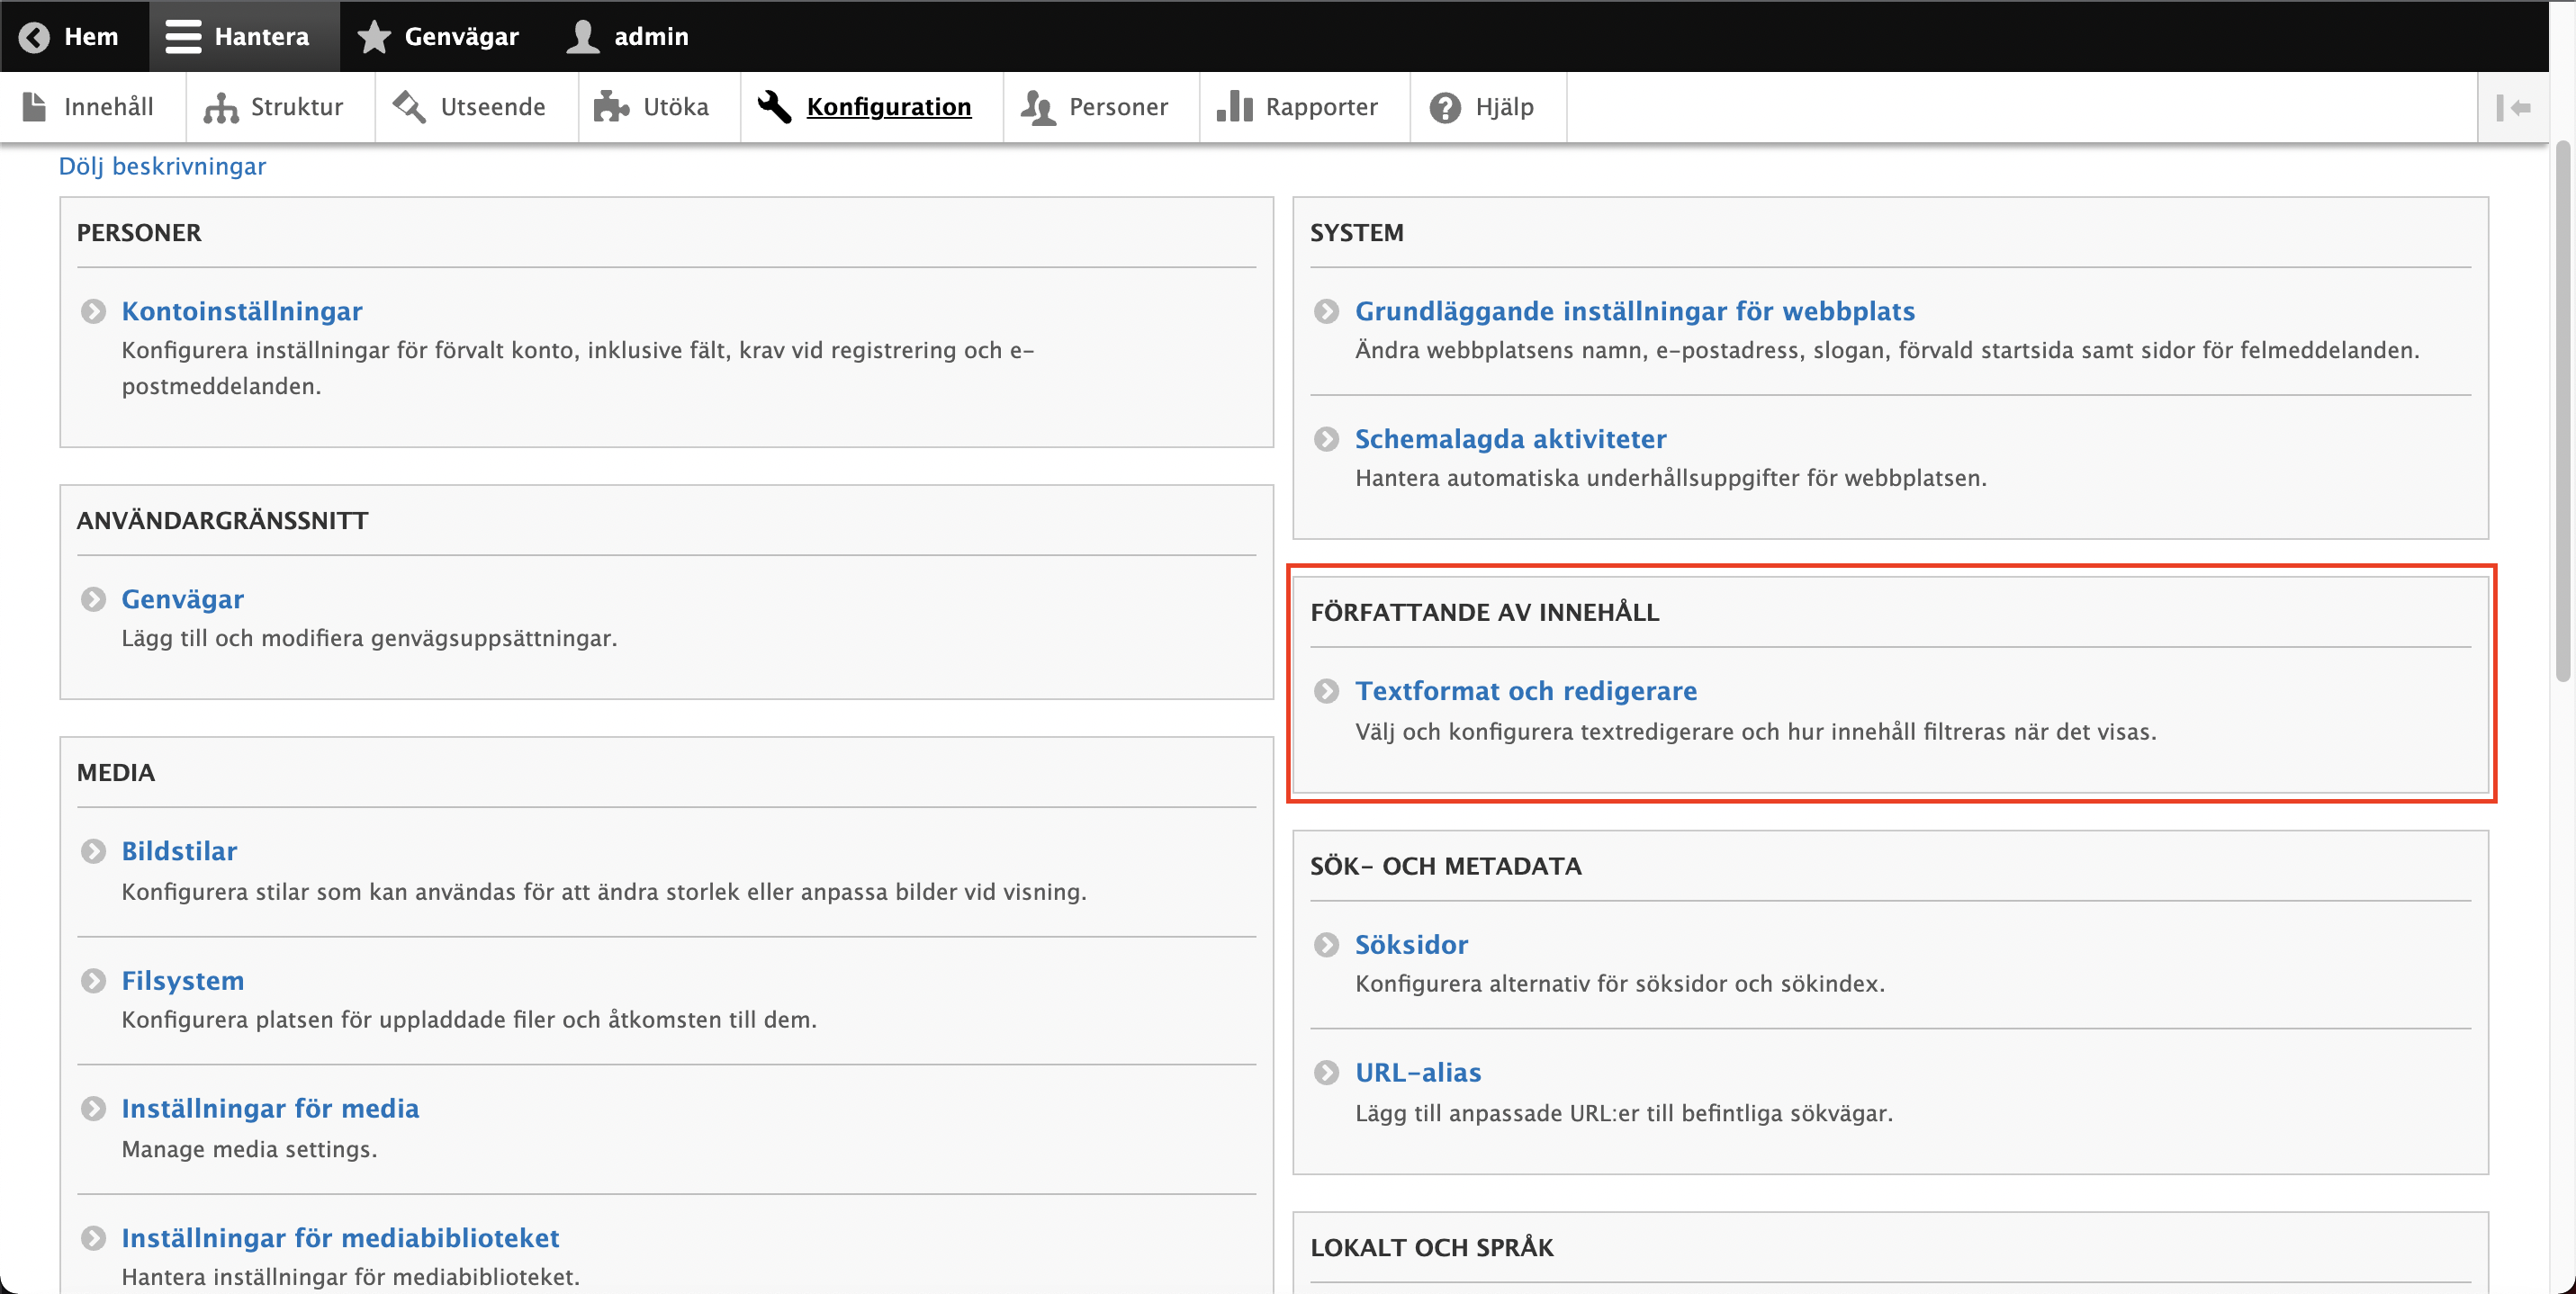This screenshot has height=1294, width=2576.
Task: Open Bildstilar configuration
Action: click(179, 852)
